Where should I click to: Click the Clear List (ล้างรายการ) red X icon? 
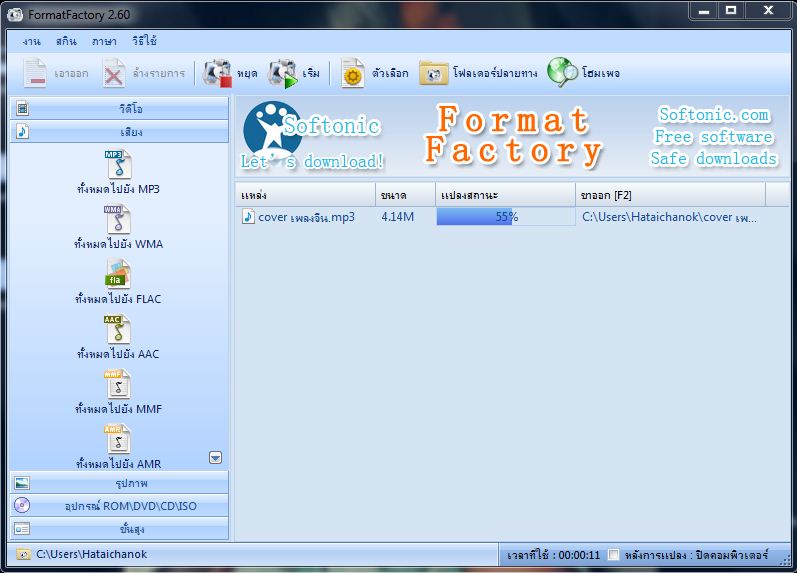pos(113,73)
